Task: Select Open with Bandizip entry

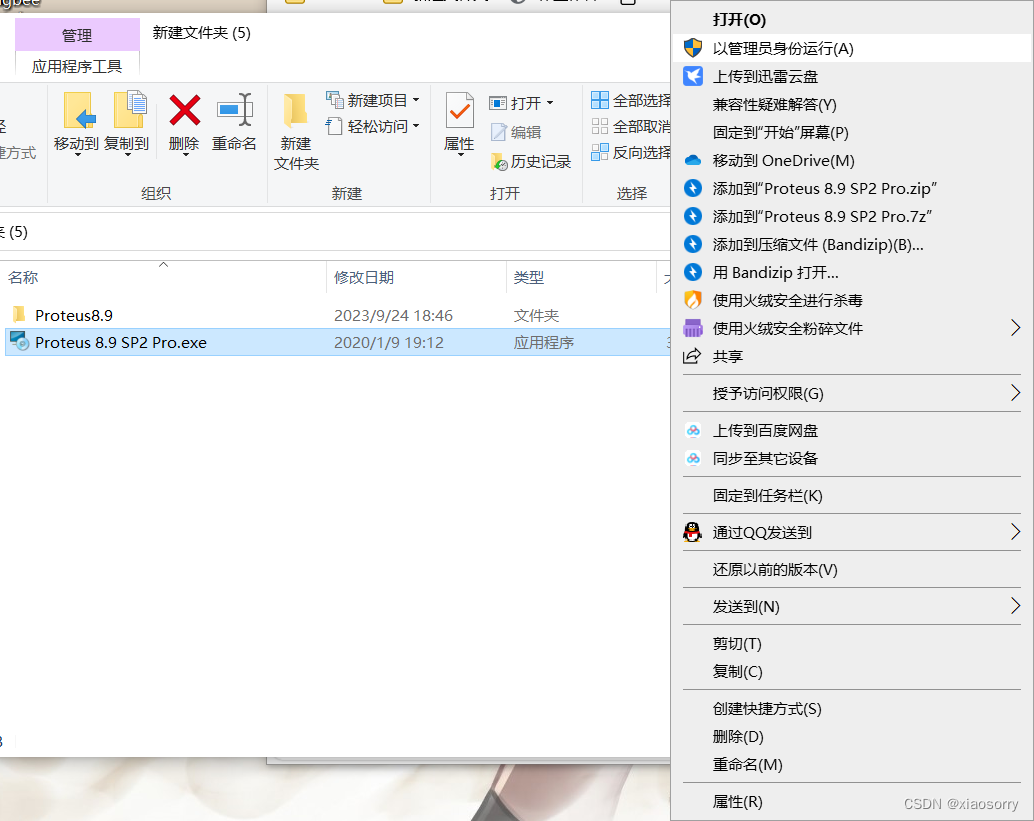Action: (x=852, y=272)
